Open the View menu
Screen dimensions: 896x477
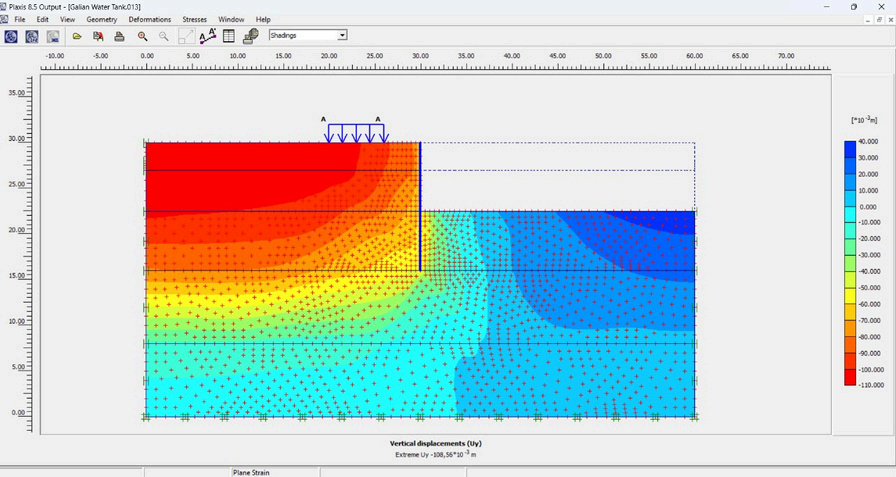[x=67, y=19]
